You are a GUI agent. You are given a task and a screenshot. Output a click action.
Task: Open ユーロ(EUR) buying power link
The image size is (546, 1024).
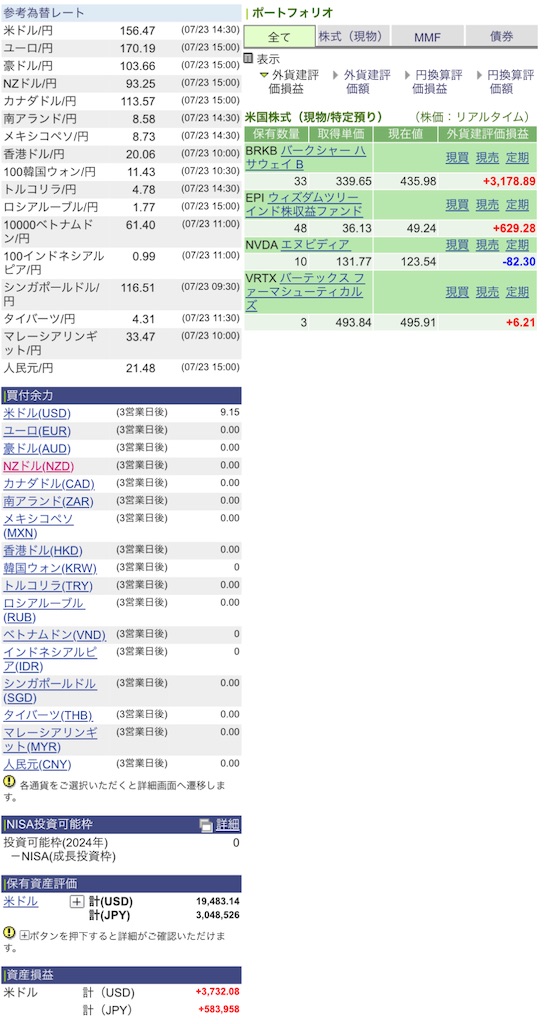(x=37, y=431)
